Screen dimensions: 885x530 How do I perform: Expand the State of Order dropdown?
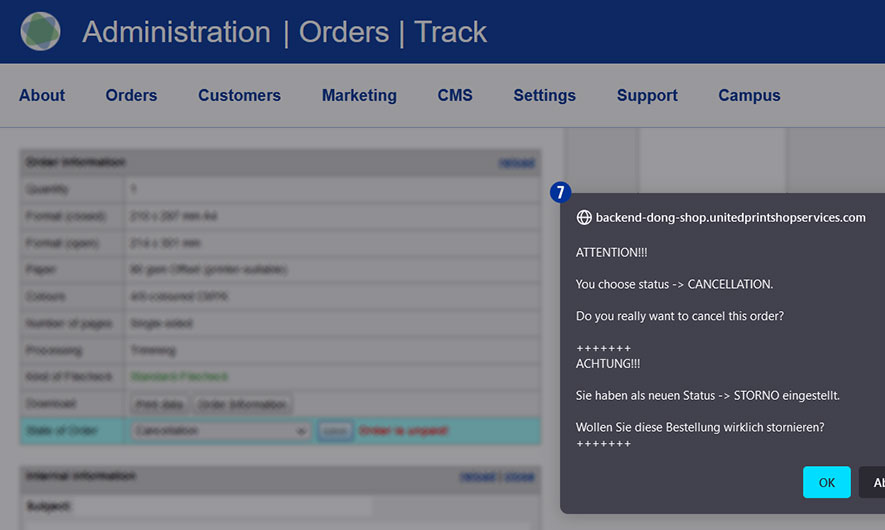coord(220,431)
